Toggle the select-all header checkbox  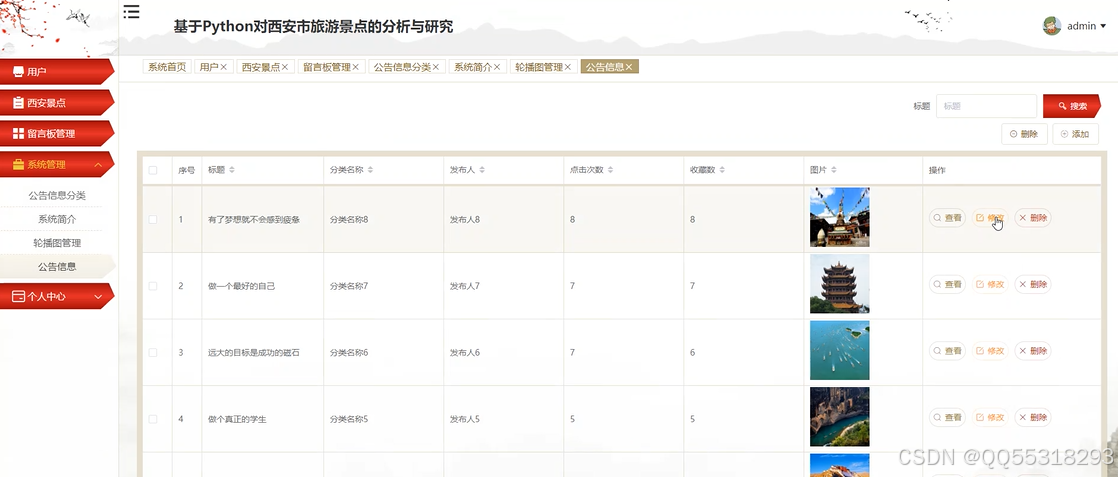click(153, 170)
